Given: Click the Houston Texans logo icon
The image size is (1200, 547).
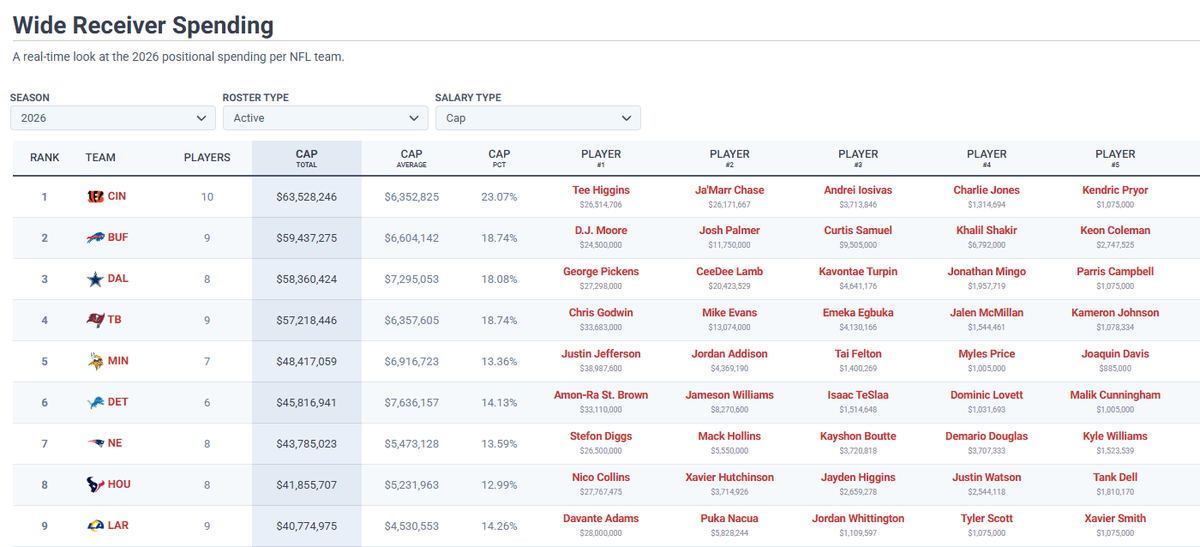Looking at the screenshot, I should tap(95, 484).
